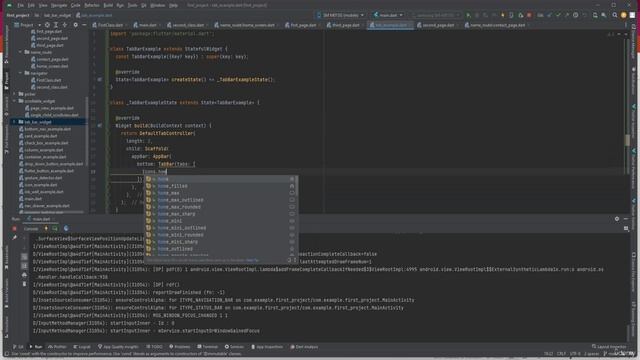Collapse the navigator folder

[x=20, y=73]
